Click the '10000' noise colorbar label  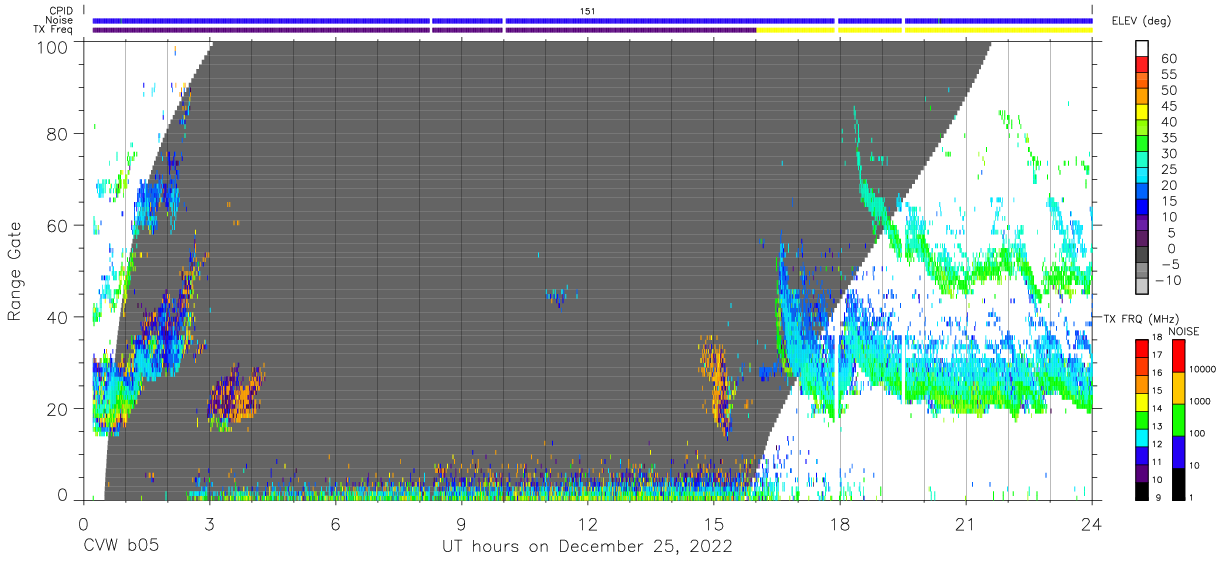(1201, 370)
